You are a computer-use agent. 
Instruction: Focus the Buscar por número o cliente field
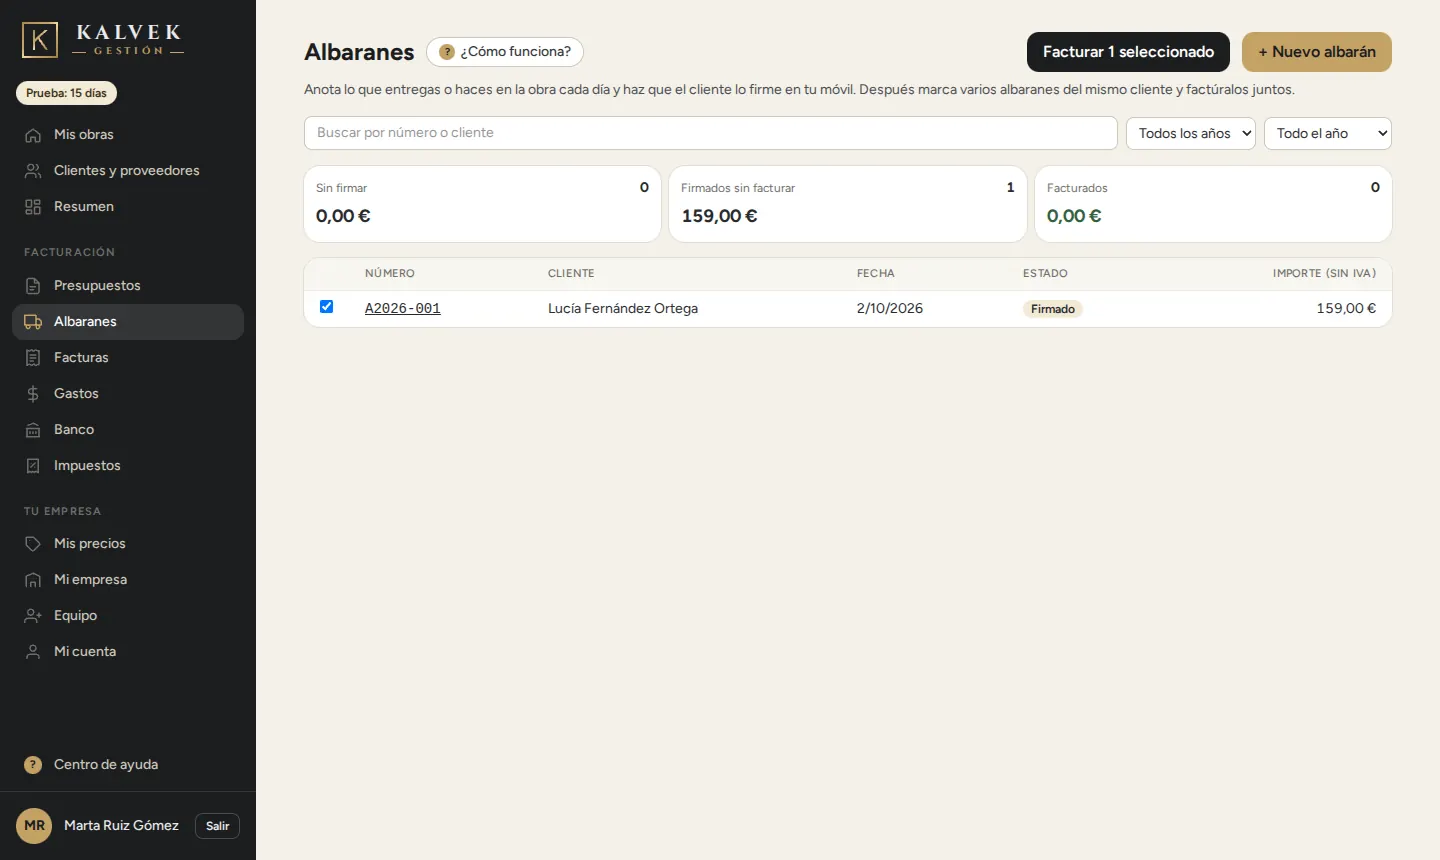(711, 133)
